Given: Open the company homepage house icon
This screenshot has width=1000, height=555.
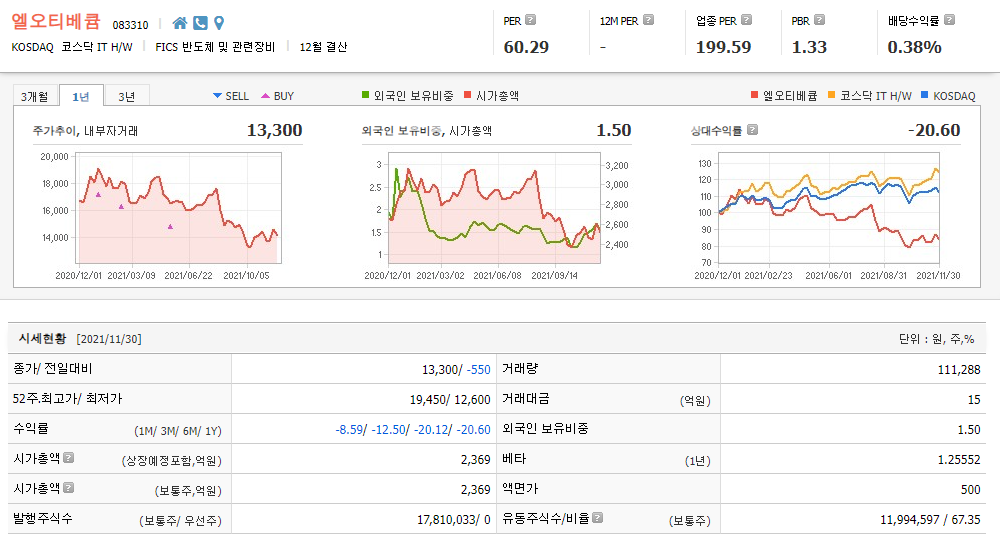Looking at the screenshot, I should [x=180, y=24].
